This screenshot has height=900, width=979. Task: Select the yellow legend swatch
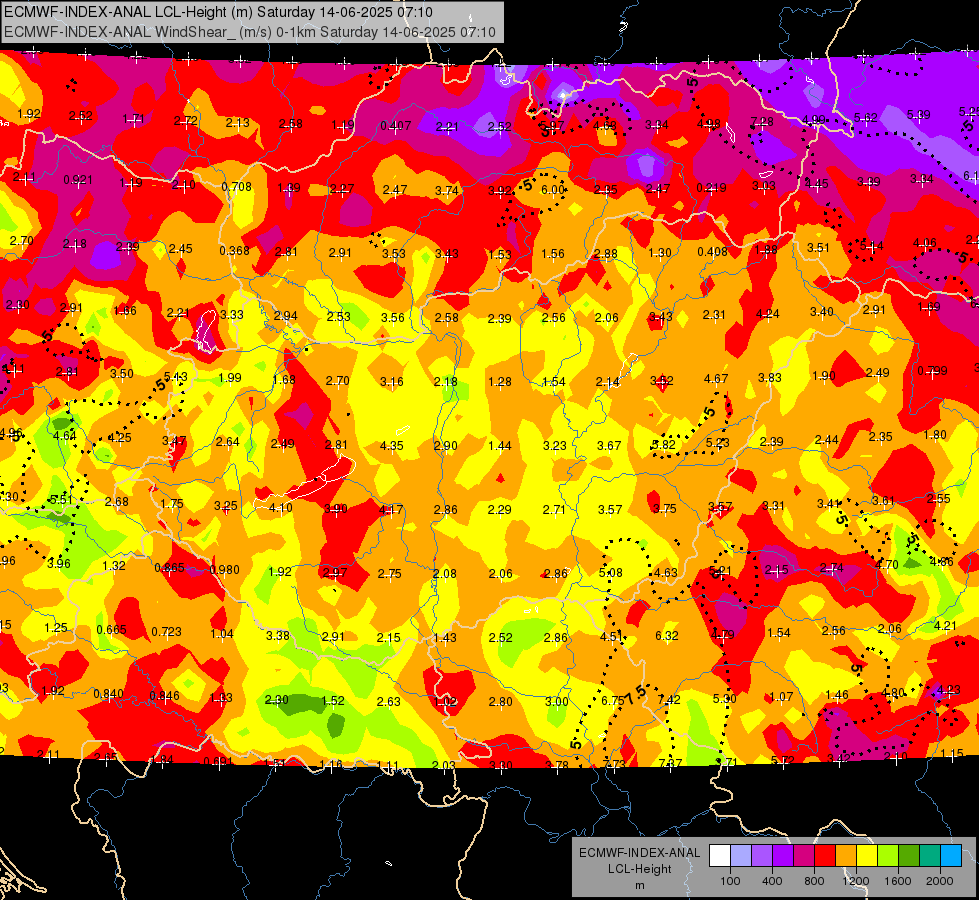click(867, 856)
